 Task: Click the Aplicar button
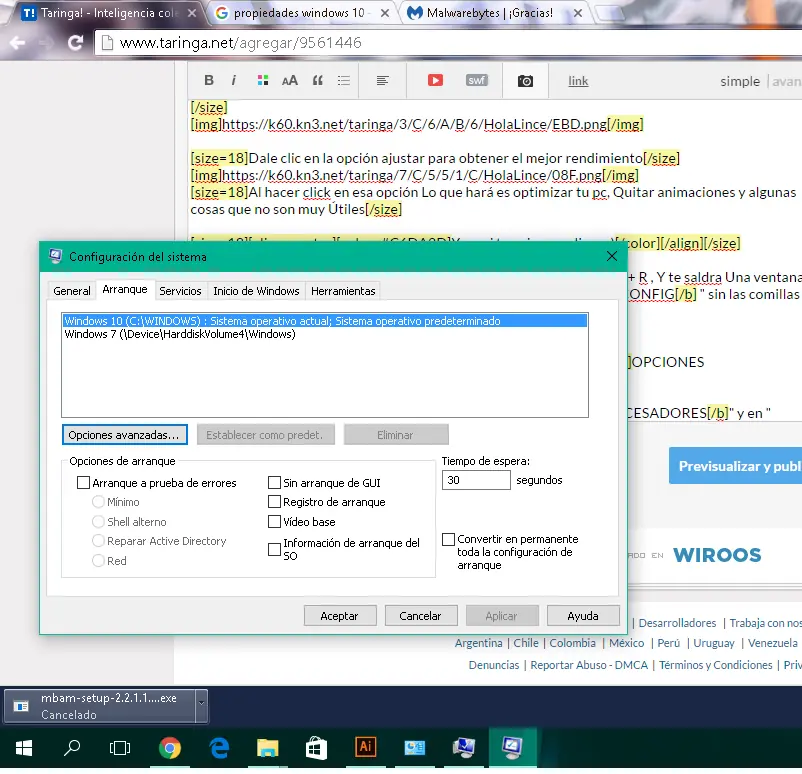pyautogui.click(x=502, y=616)
